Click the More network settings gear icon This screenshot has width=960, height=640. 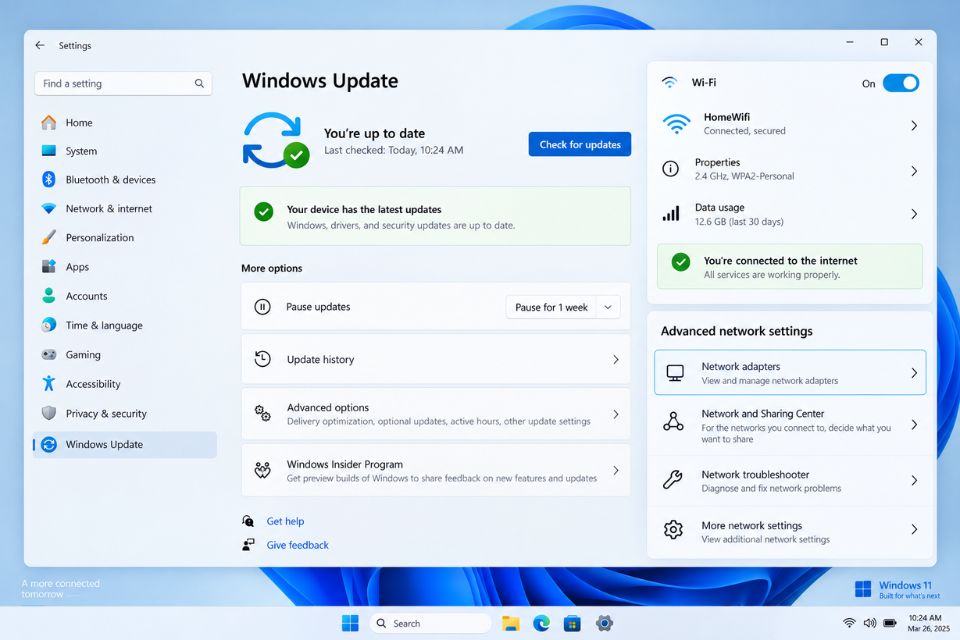tap(673, 530)
